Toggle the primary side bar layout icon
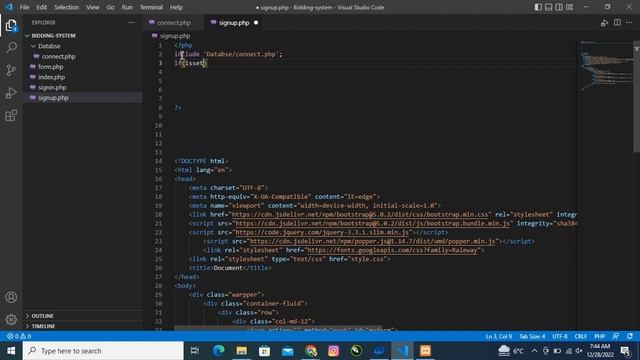This screenshot has width=640, height=360. tap(538, 7)
